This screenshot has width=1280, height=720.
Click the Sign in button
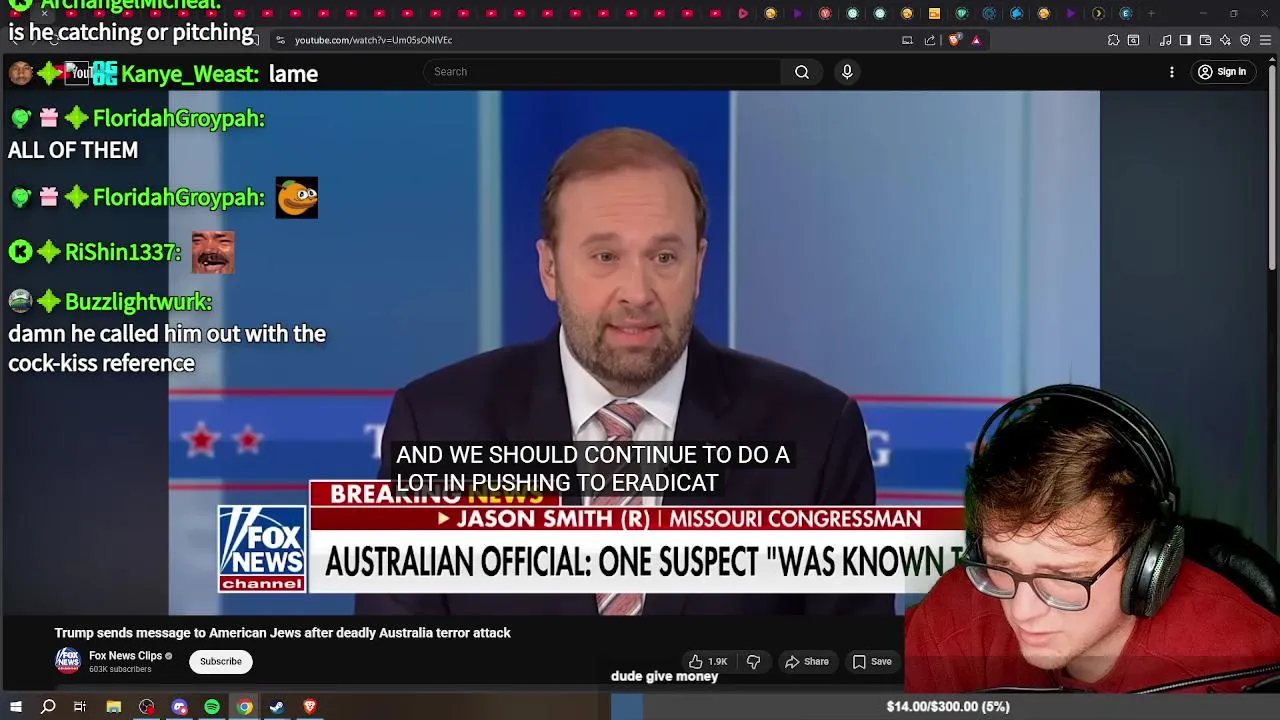click(x=1222, y=72)
